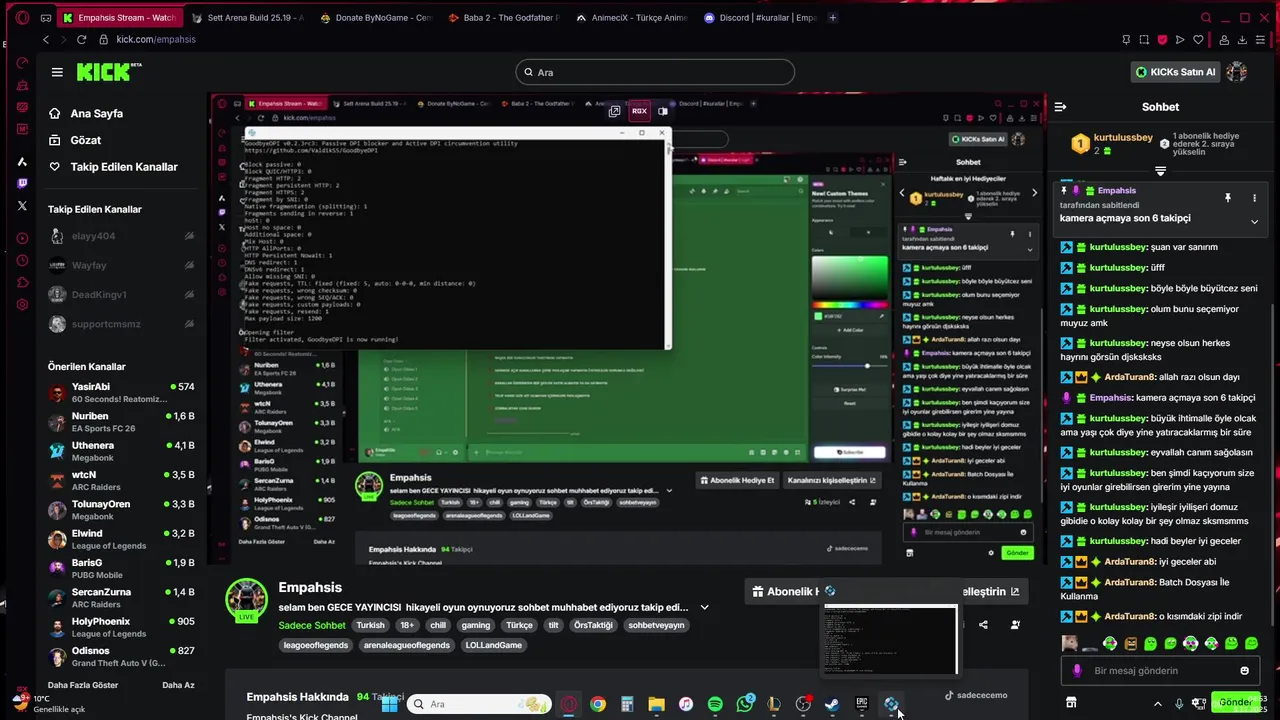Reload the kick.com page
This screenshot has height=720, width=1280.
81,39
